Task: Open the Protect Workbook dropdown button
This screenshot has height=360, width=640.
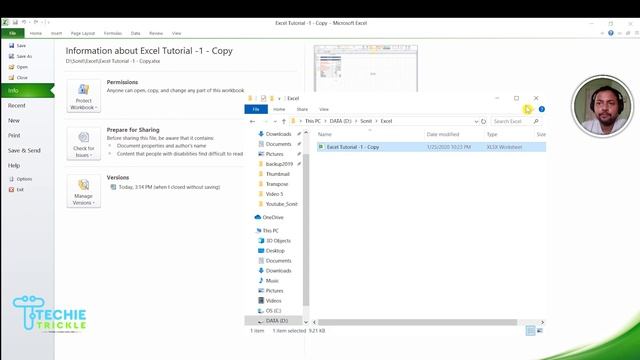Action: [84, 96]
